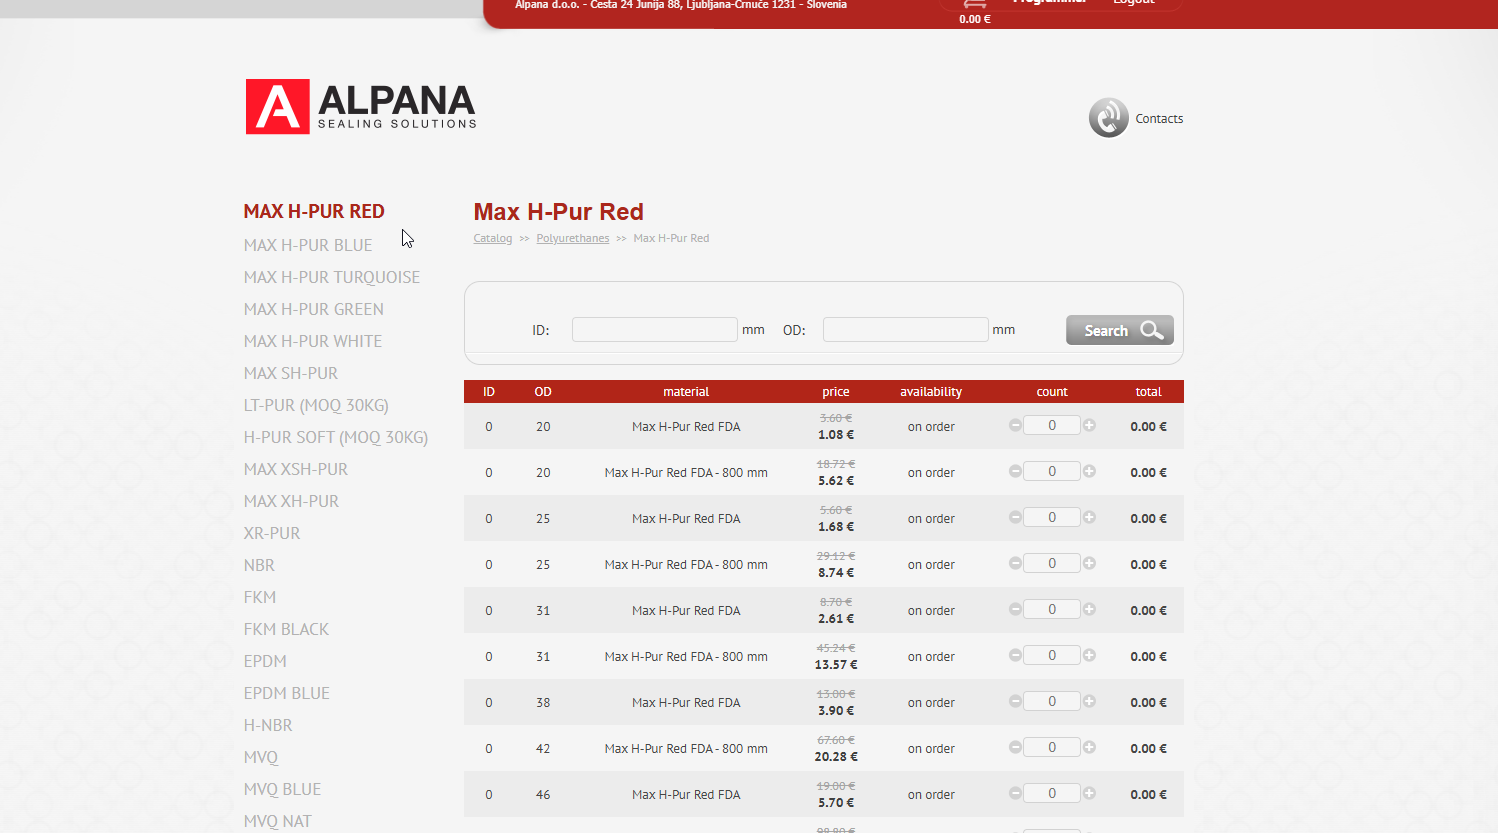Click the OD value '46' cell

click(543, 795)
